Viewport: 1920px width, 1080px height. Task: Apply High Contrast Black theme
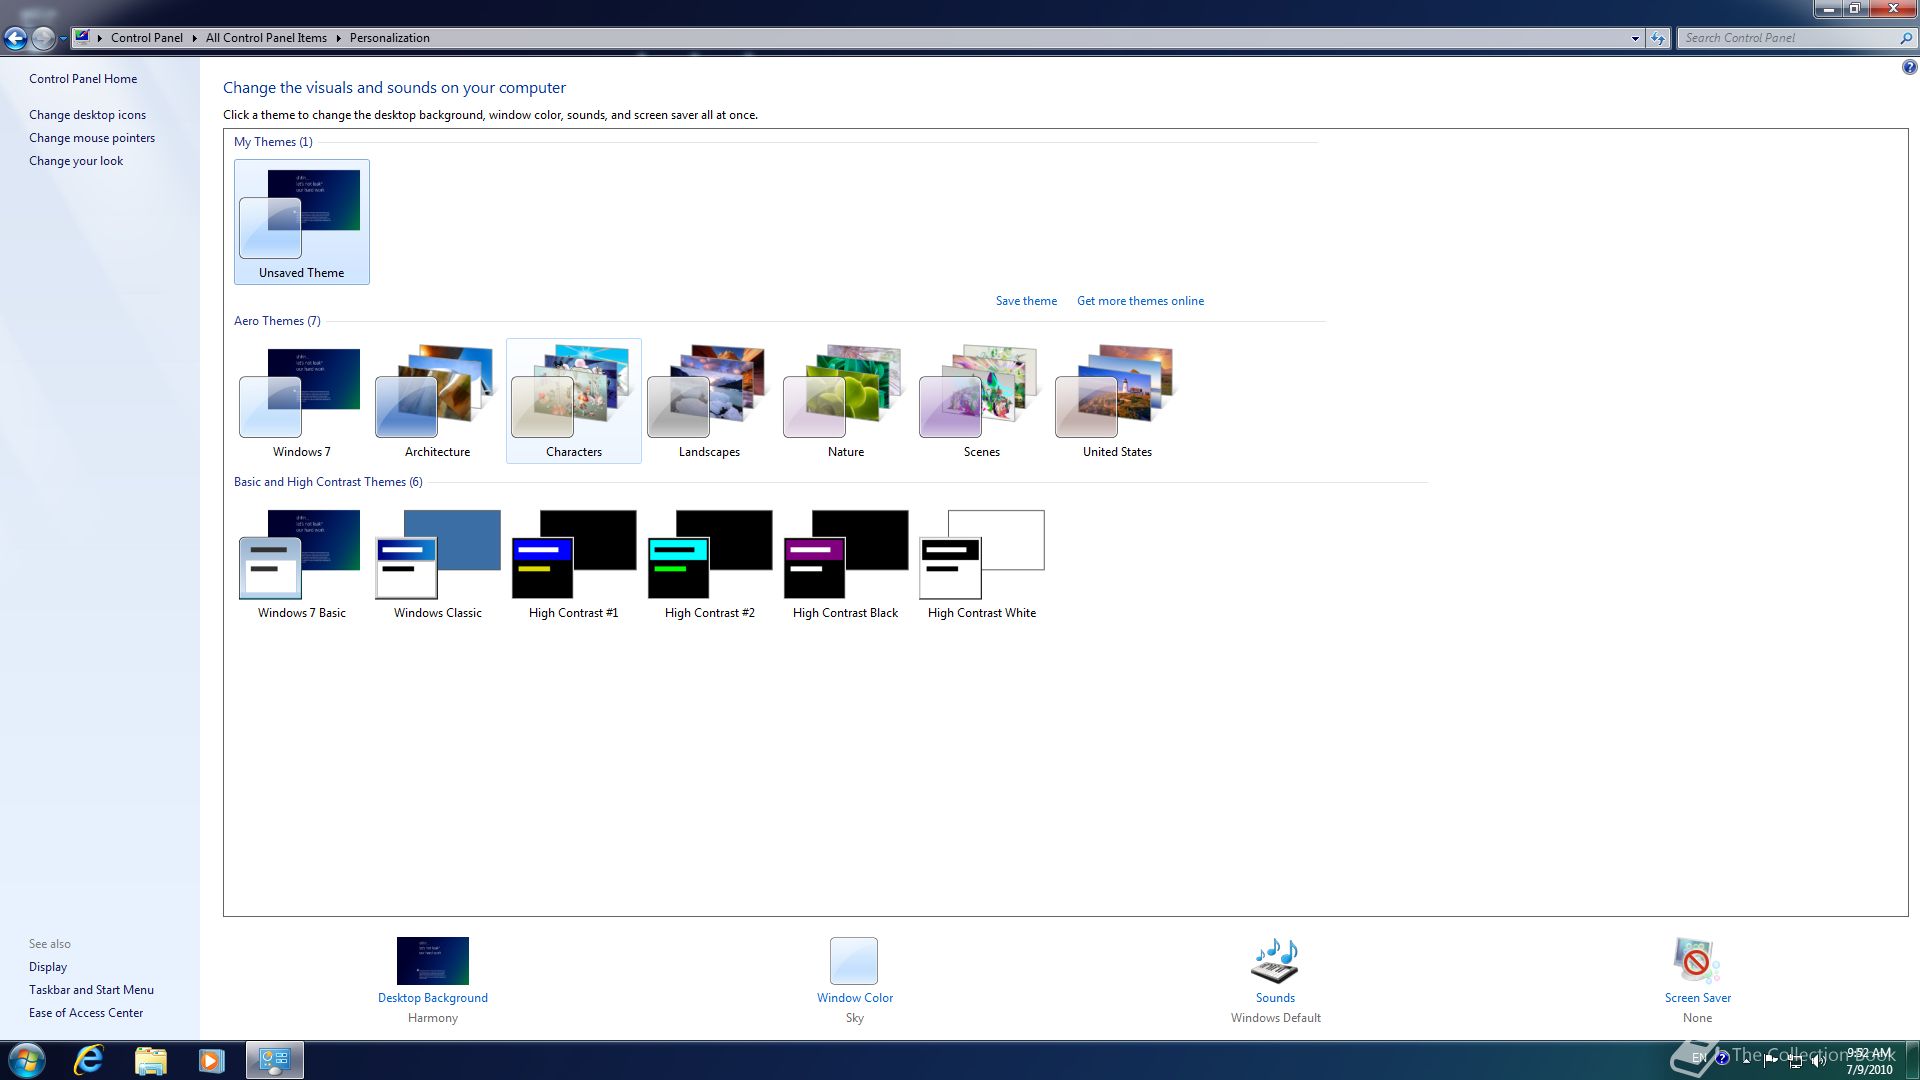tap(845, 563)
